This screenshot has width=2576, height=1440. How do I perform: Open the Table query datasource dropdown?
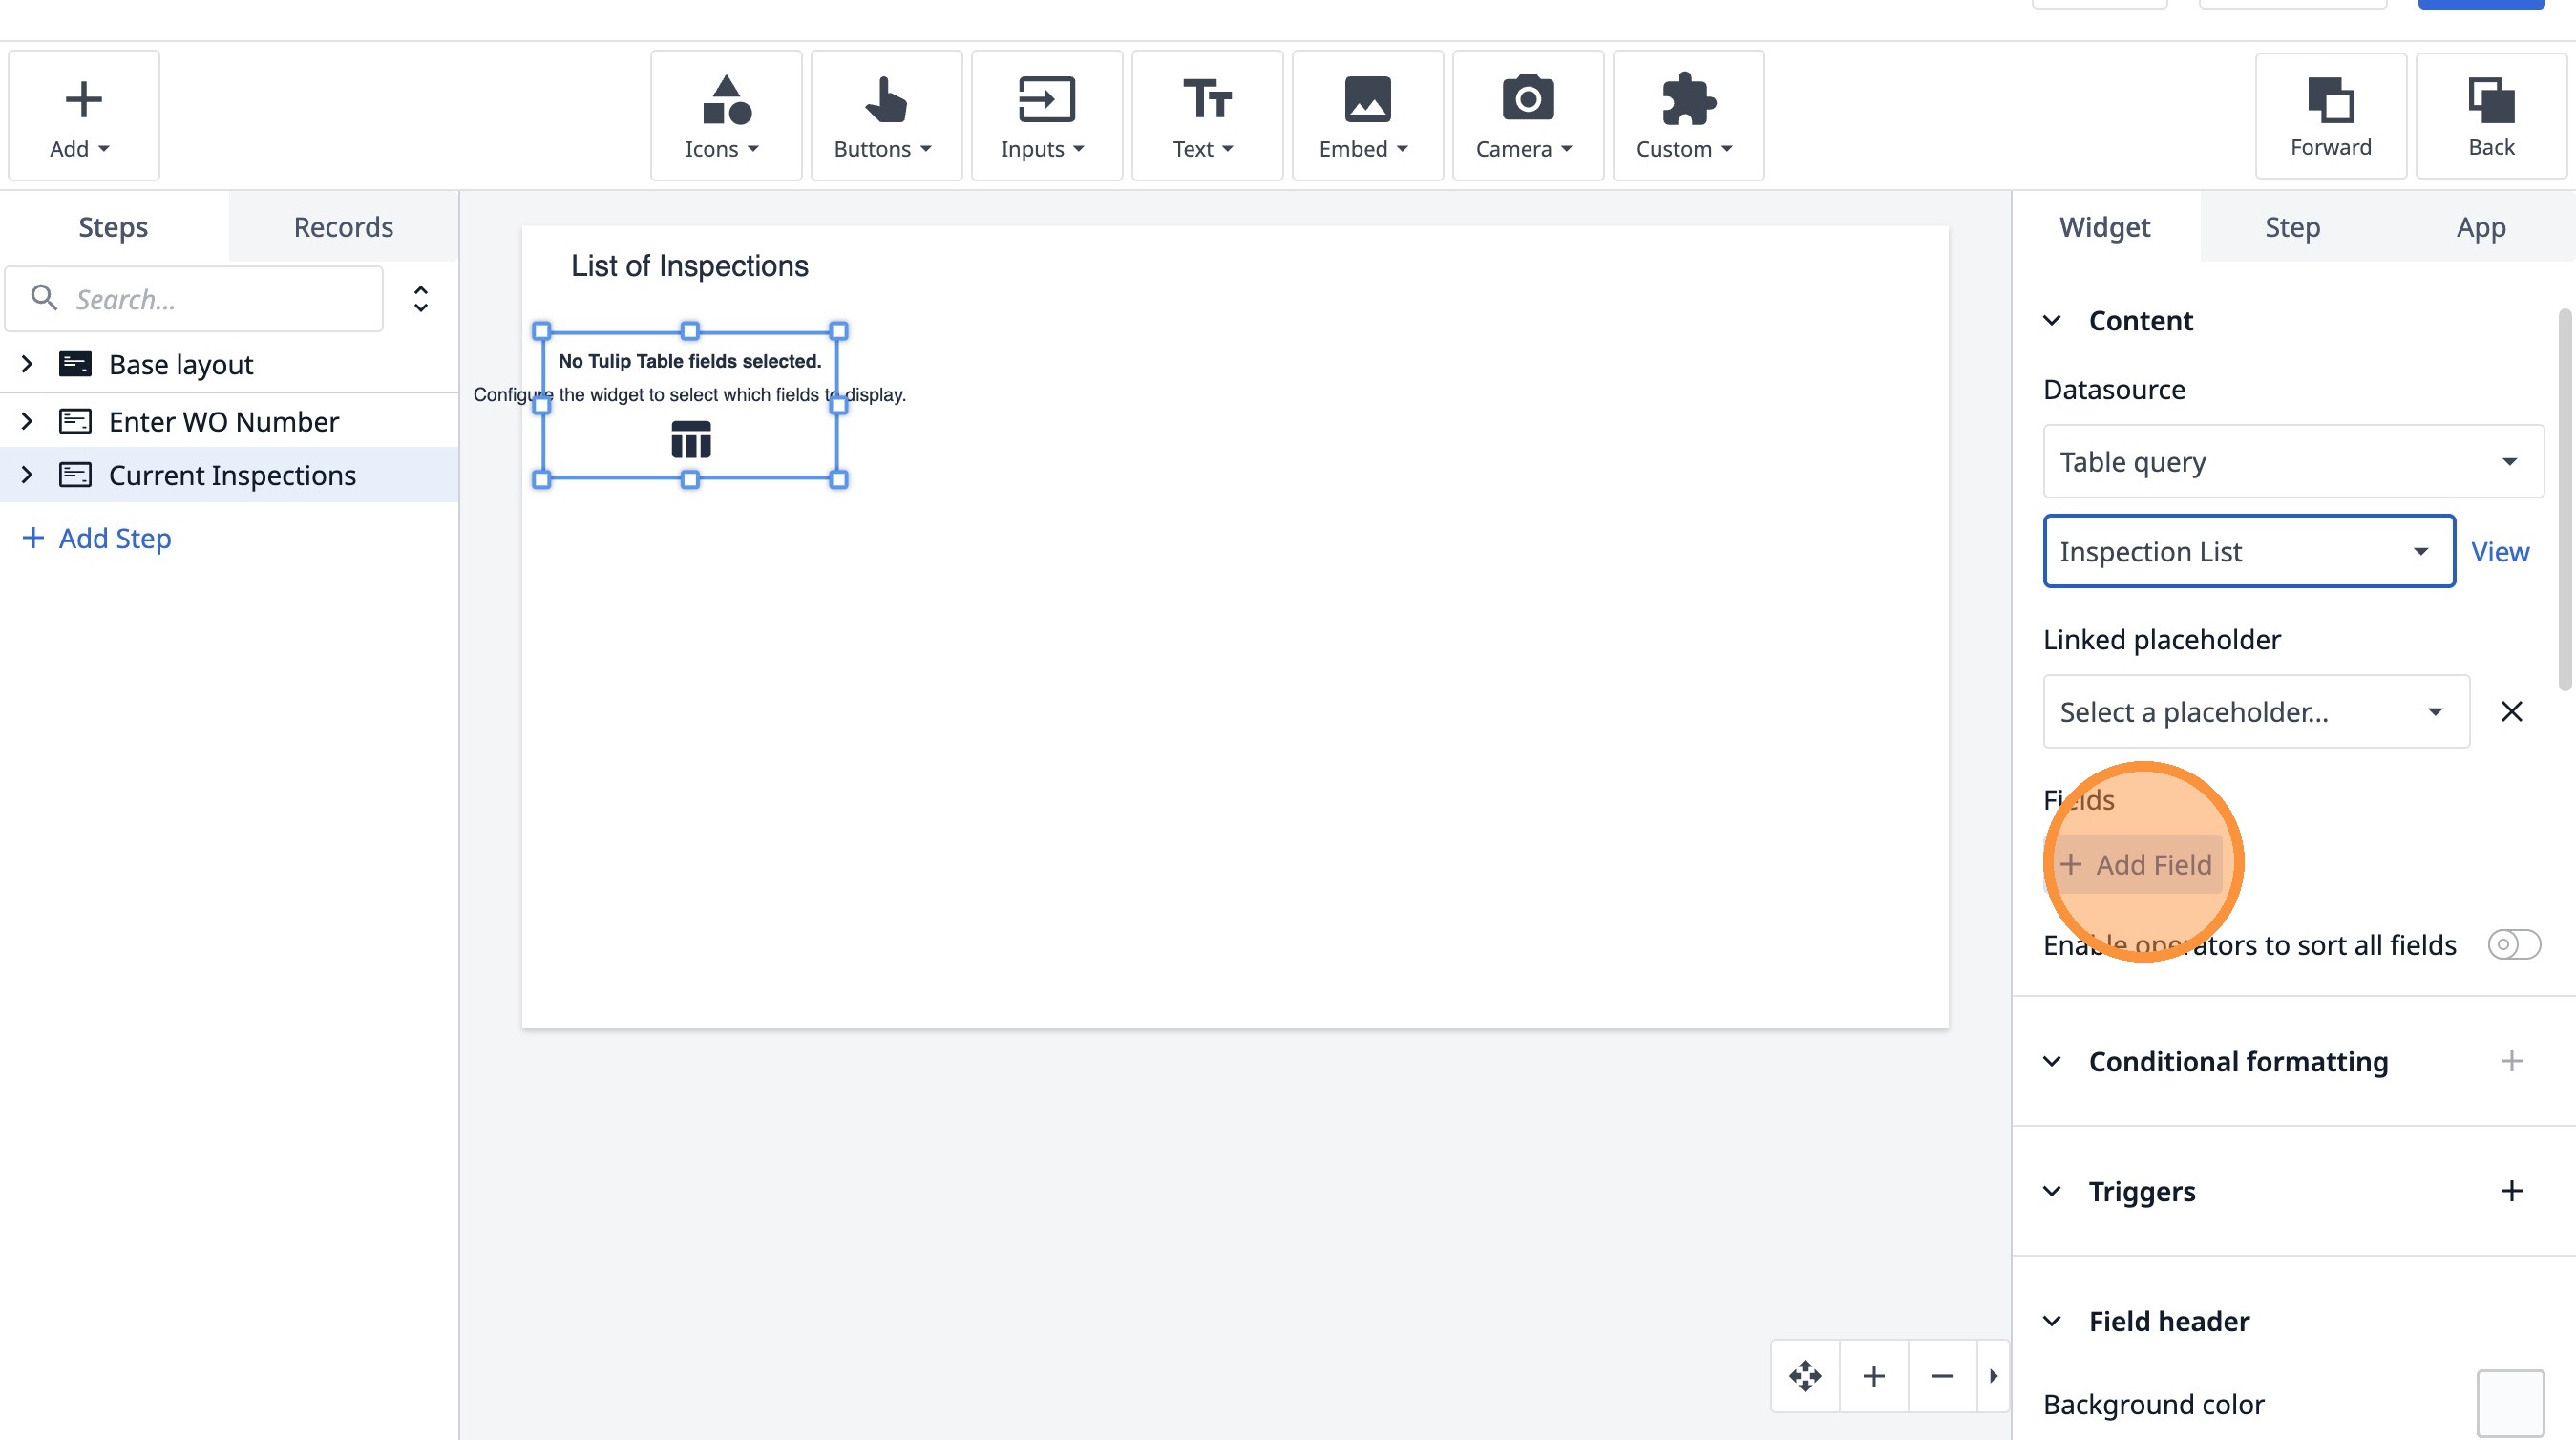[x=2292, y=462]
